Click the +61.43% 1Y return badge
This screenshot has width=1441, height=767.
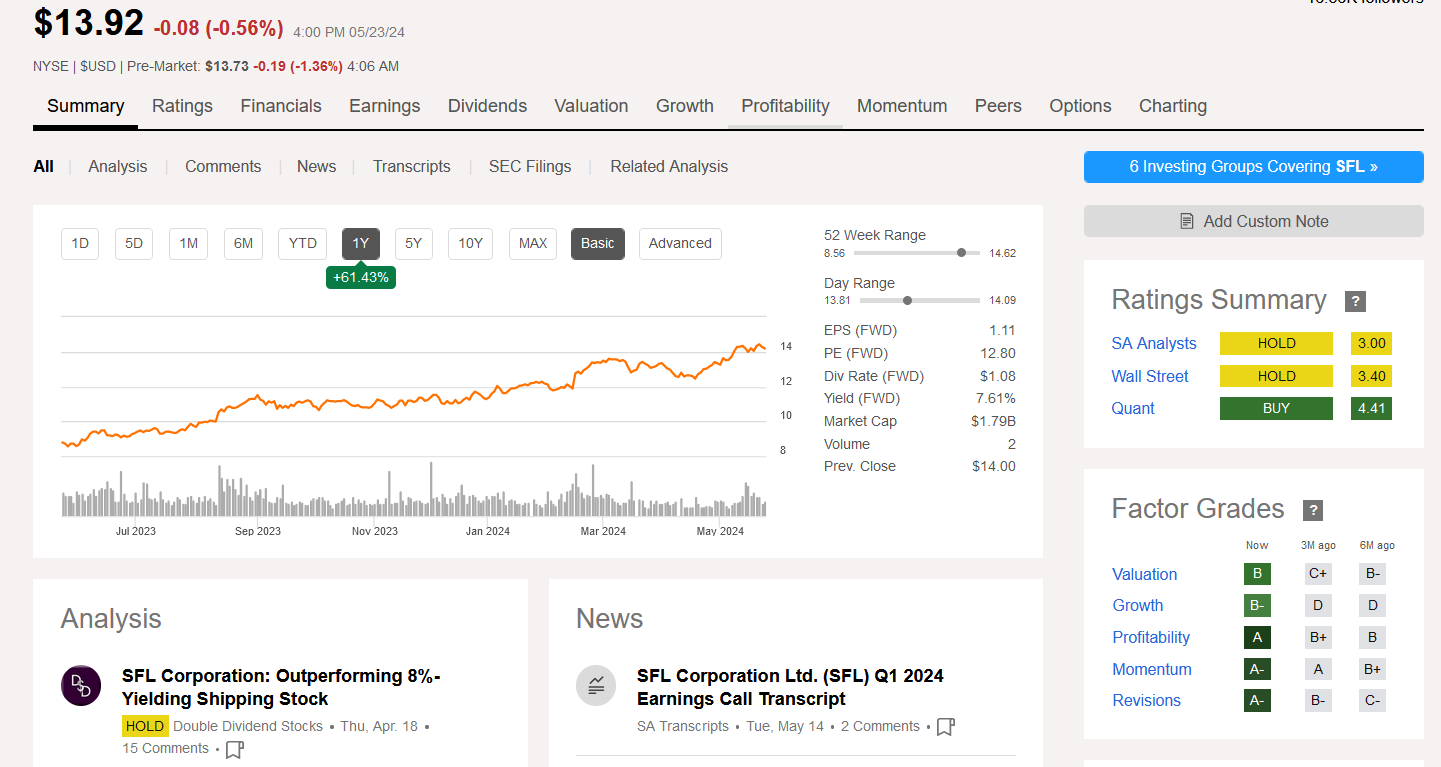click(361, 277)
